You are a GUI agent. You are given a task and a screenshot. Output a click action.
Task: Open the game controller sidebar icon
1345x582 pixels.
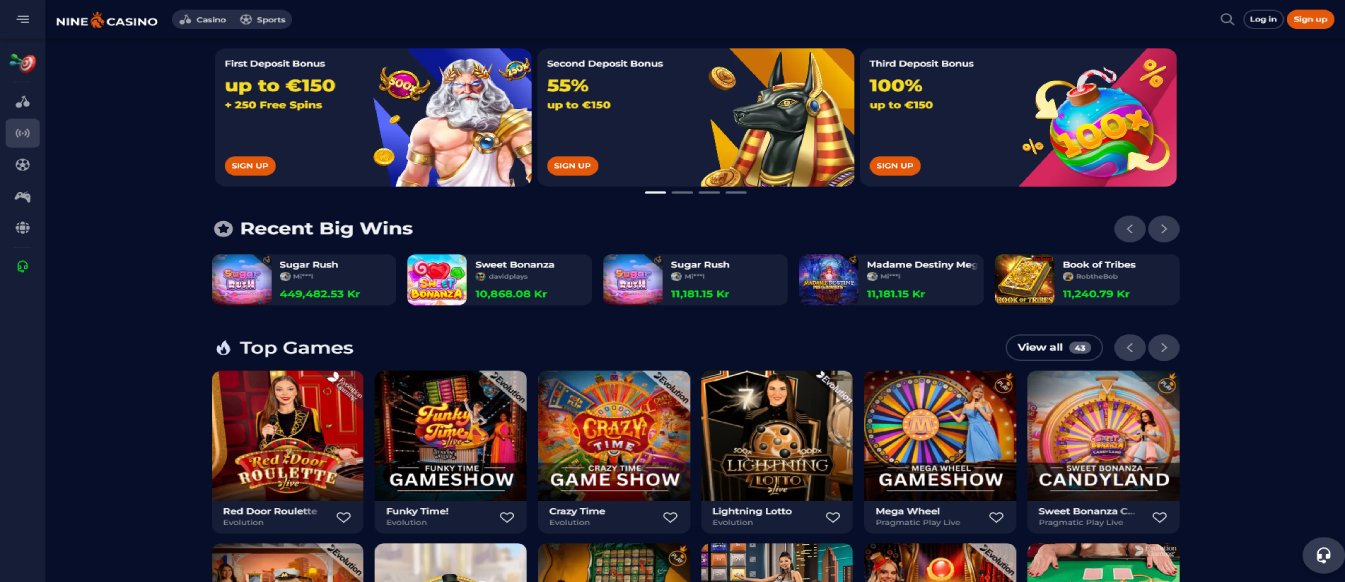click(x=22, y=197)
